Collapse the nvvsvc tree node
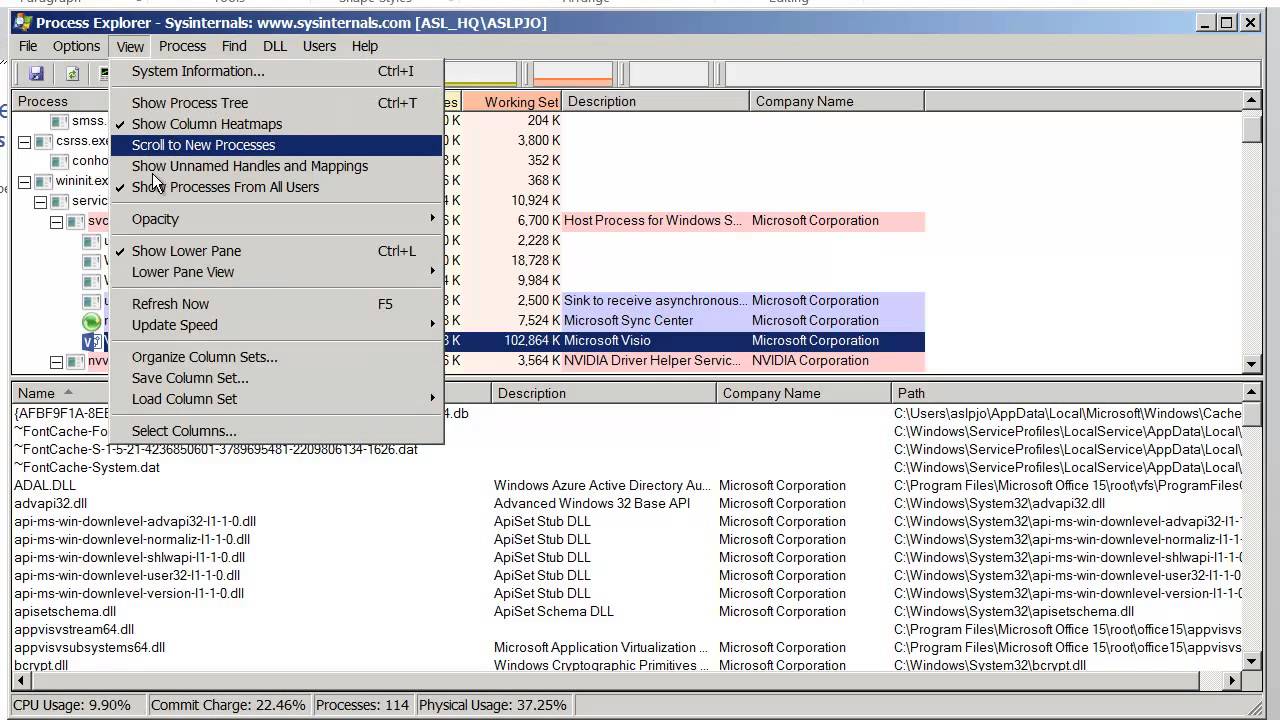1280x720 pixels. coord(57,361)
